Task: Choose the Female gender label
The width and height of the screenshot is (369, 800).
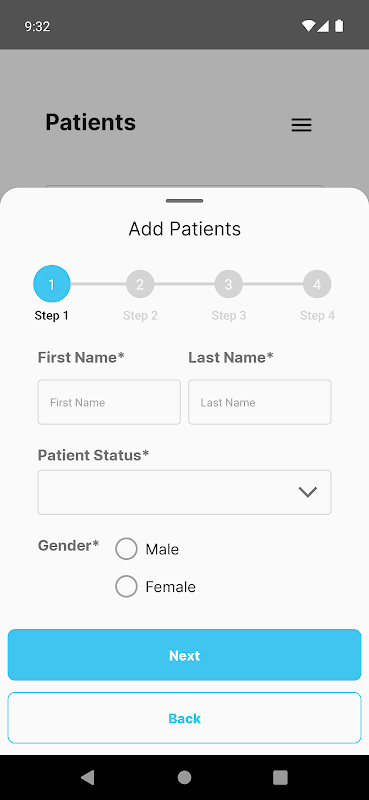Action: tap(170, 587)
